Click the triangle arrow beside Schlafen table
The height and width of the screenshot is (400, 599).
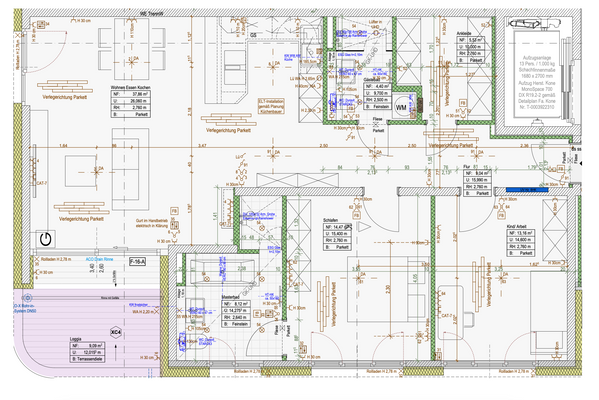(x=364, y=227)
